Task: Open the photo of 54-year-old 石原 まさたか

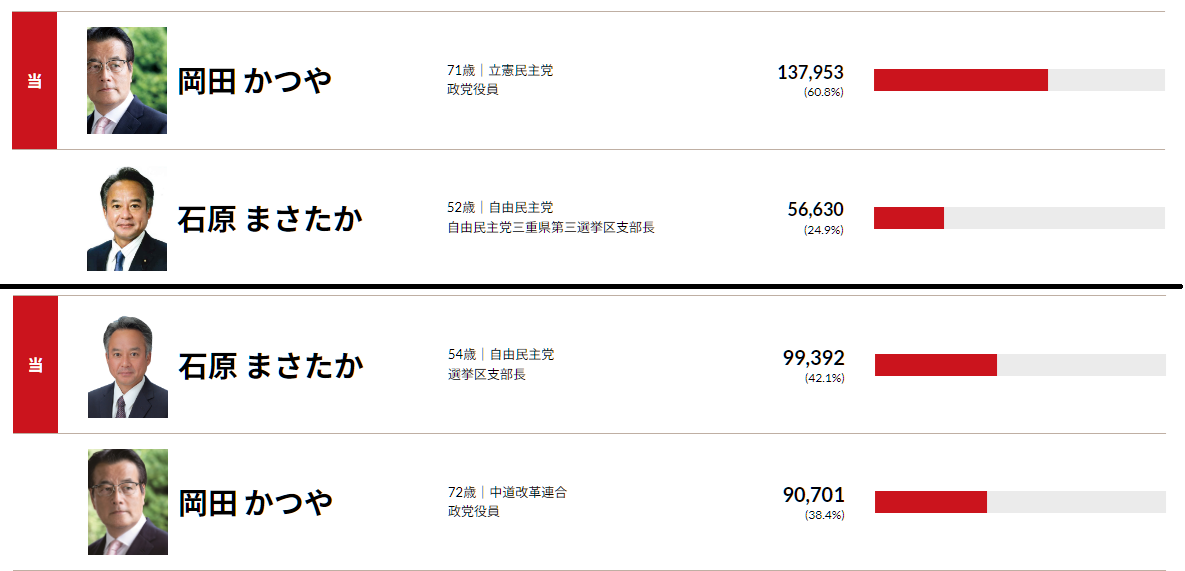Action: pyautogui.click(x=128, y=366)
